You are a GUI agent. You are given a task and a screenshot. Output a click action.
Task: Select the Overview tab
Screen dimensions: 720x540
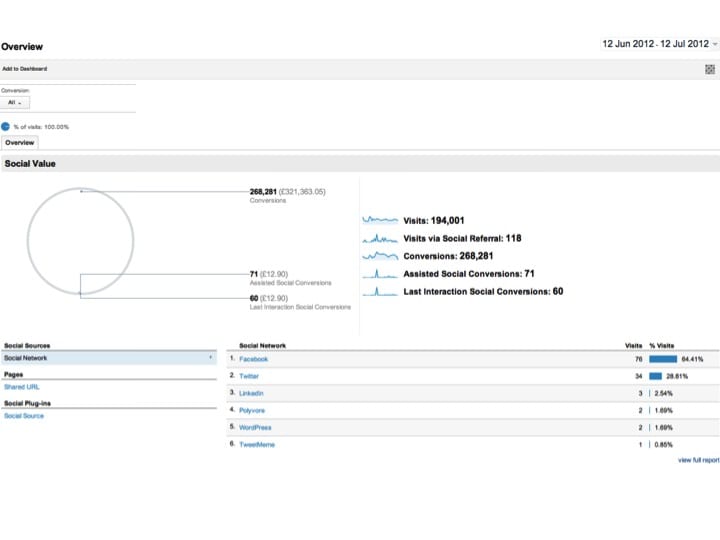coord(20,143)
